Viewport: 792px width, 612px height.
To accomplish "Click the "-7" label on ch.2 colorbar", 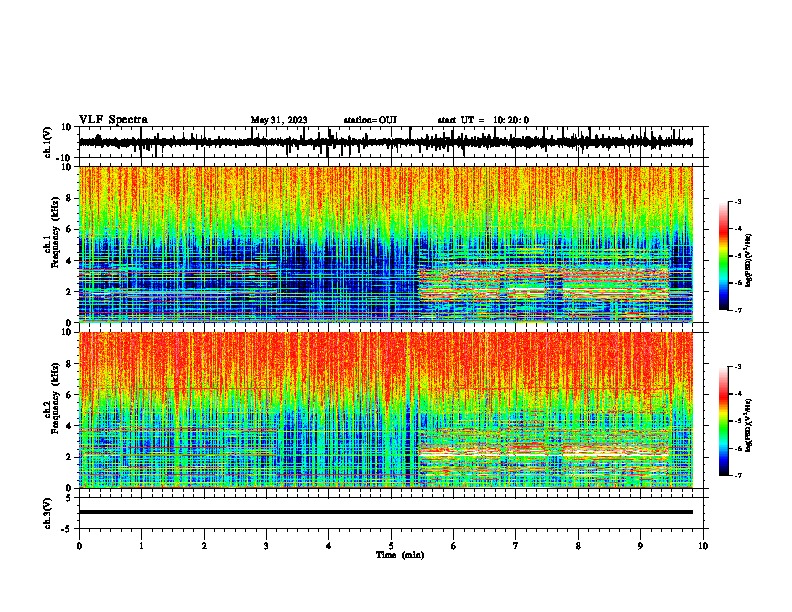I will (x=738, y=475).
